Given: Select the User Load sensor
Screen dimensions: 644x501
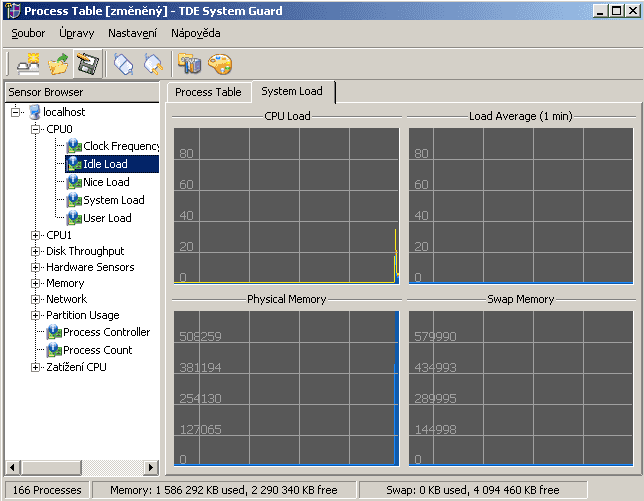Looking at the screenshot, I should click(107, 218).
